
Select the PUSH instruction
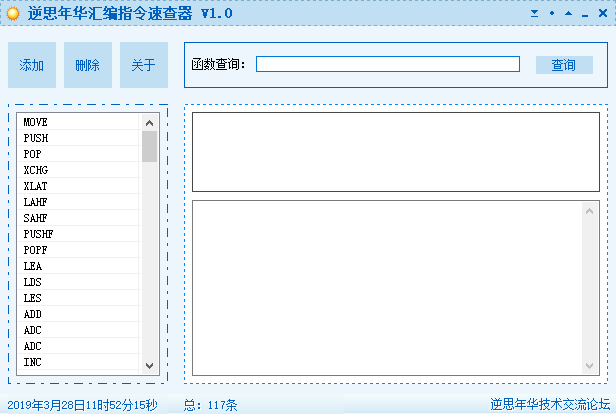[80, 138]
